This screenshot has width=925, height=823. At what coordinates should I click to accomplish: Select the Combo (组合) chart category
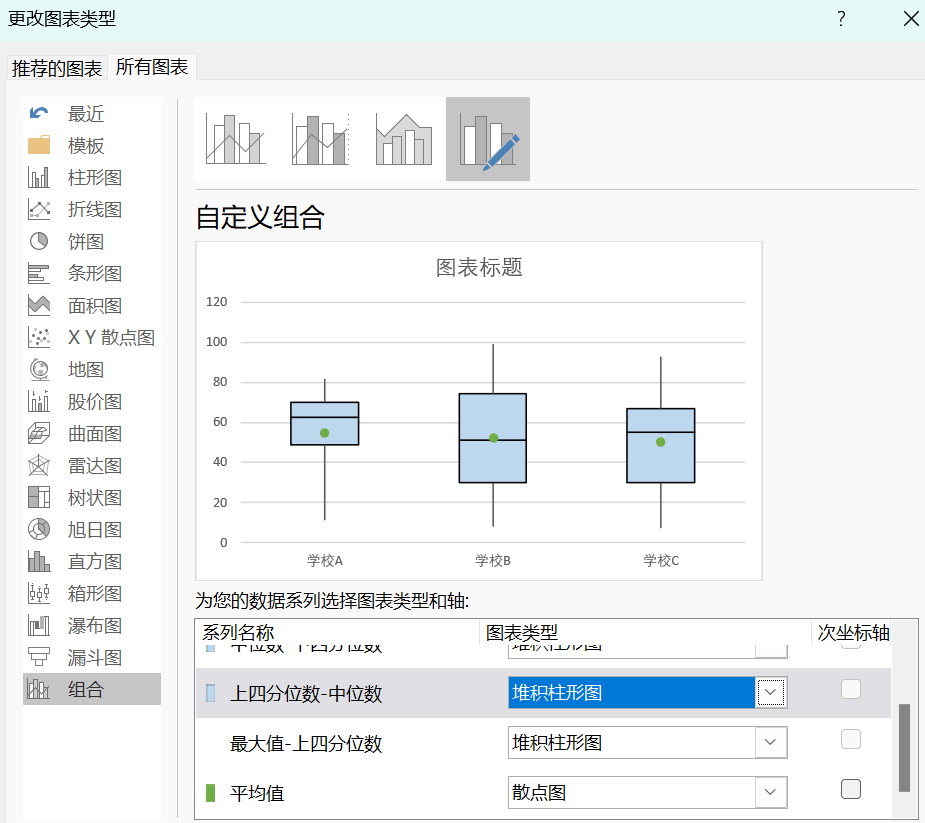(x=92, y=689)
